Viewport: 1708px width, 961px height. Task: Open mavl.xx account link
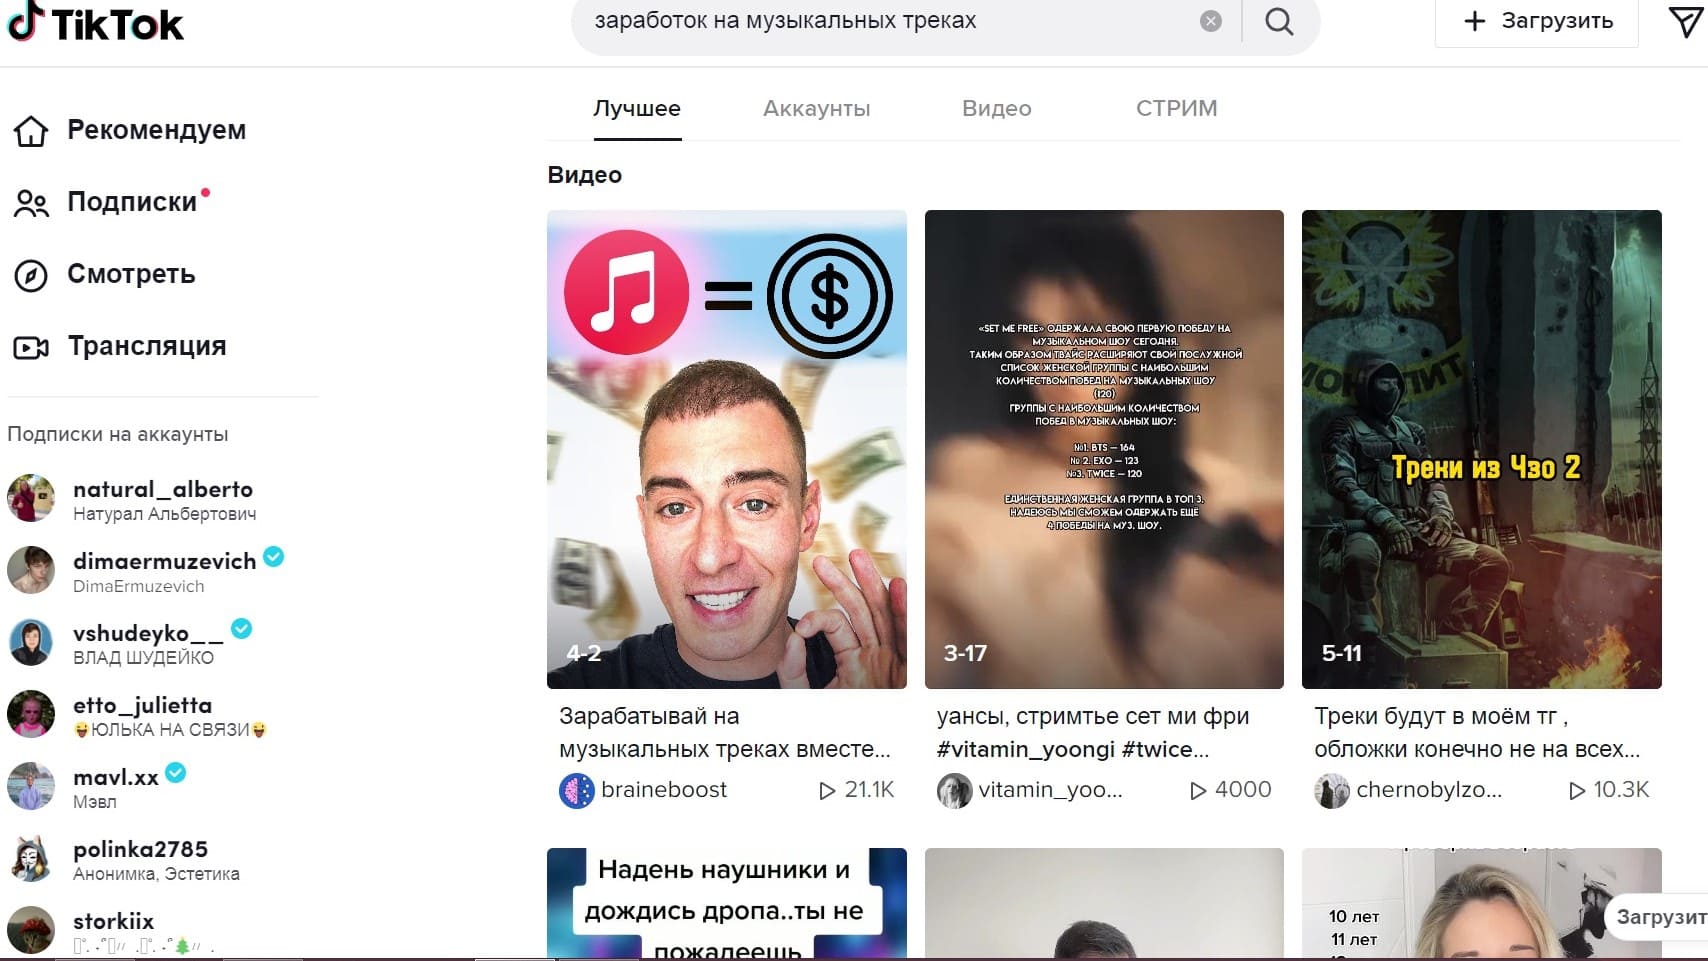point(116,777)
